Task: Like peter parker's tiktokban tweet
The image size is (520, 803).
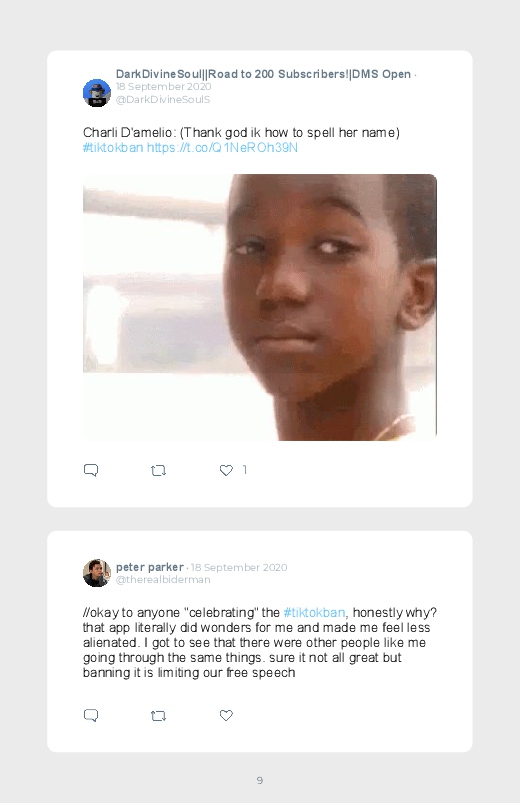Action: coord(226,715)
